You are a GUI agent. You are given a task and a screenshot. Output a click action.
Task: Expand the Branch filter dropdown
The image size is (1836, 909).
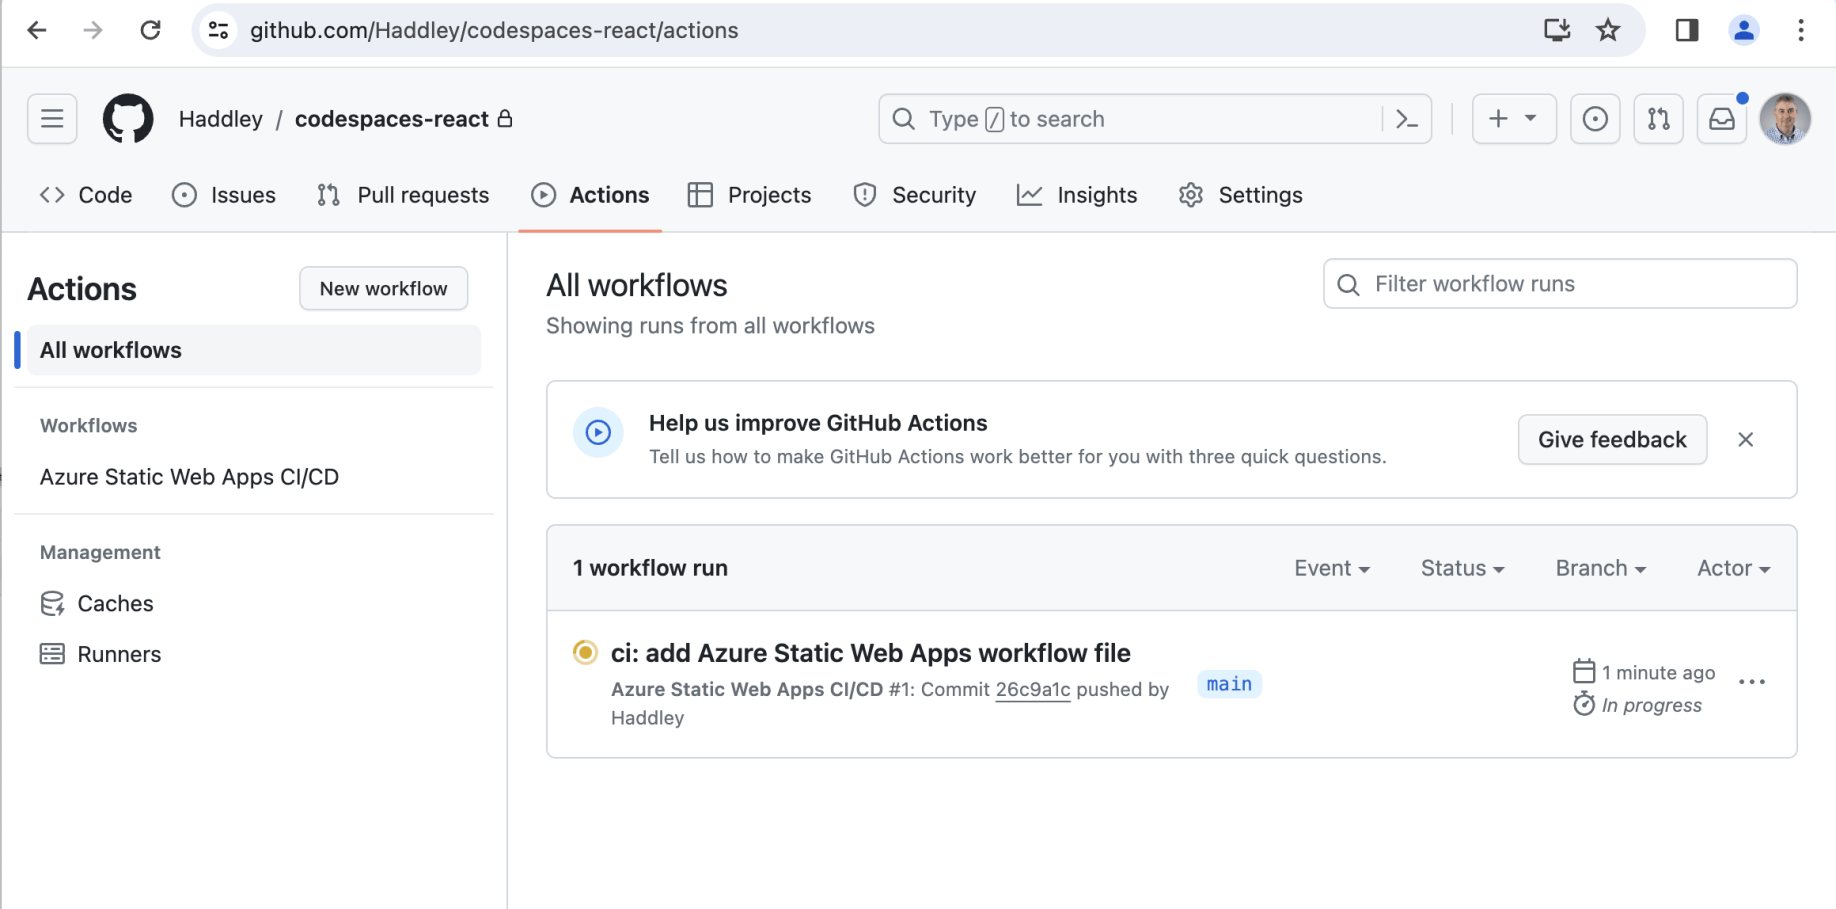coord(1600,568)
